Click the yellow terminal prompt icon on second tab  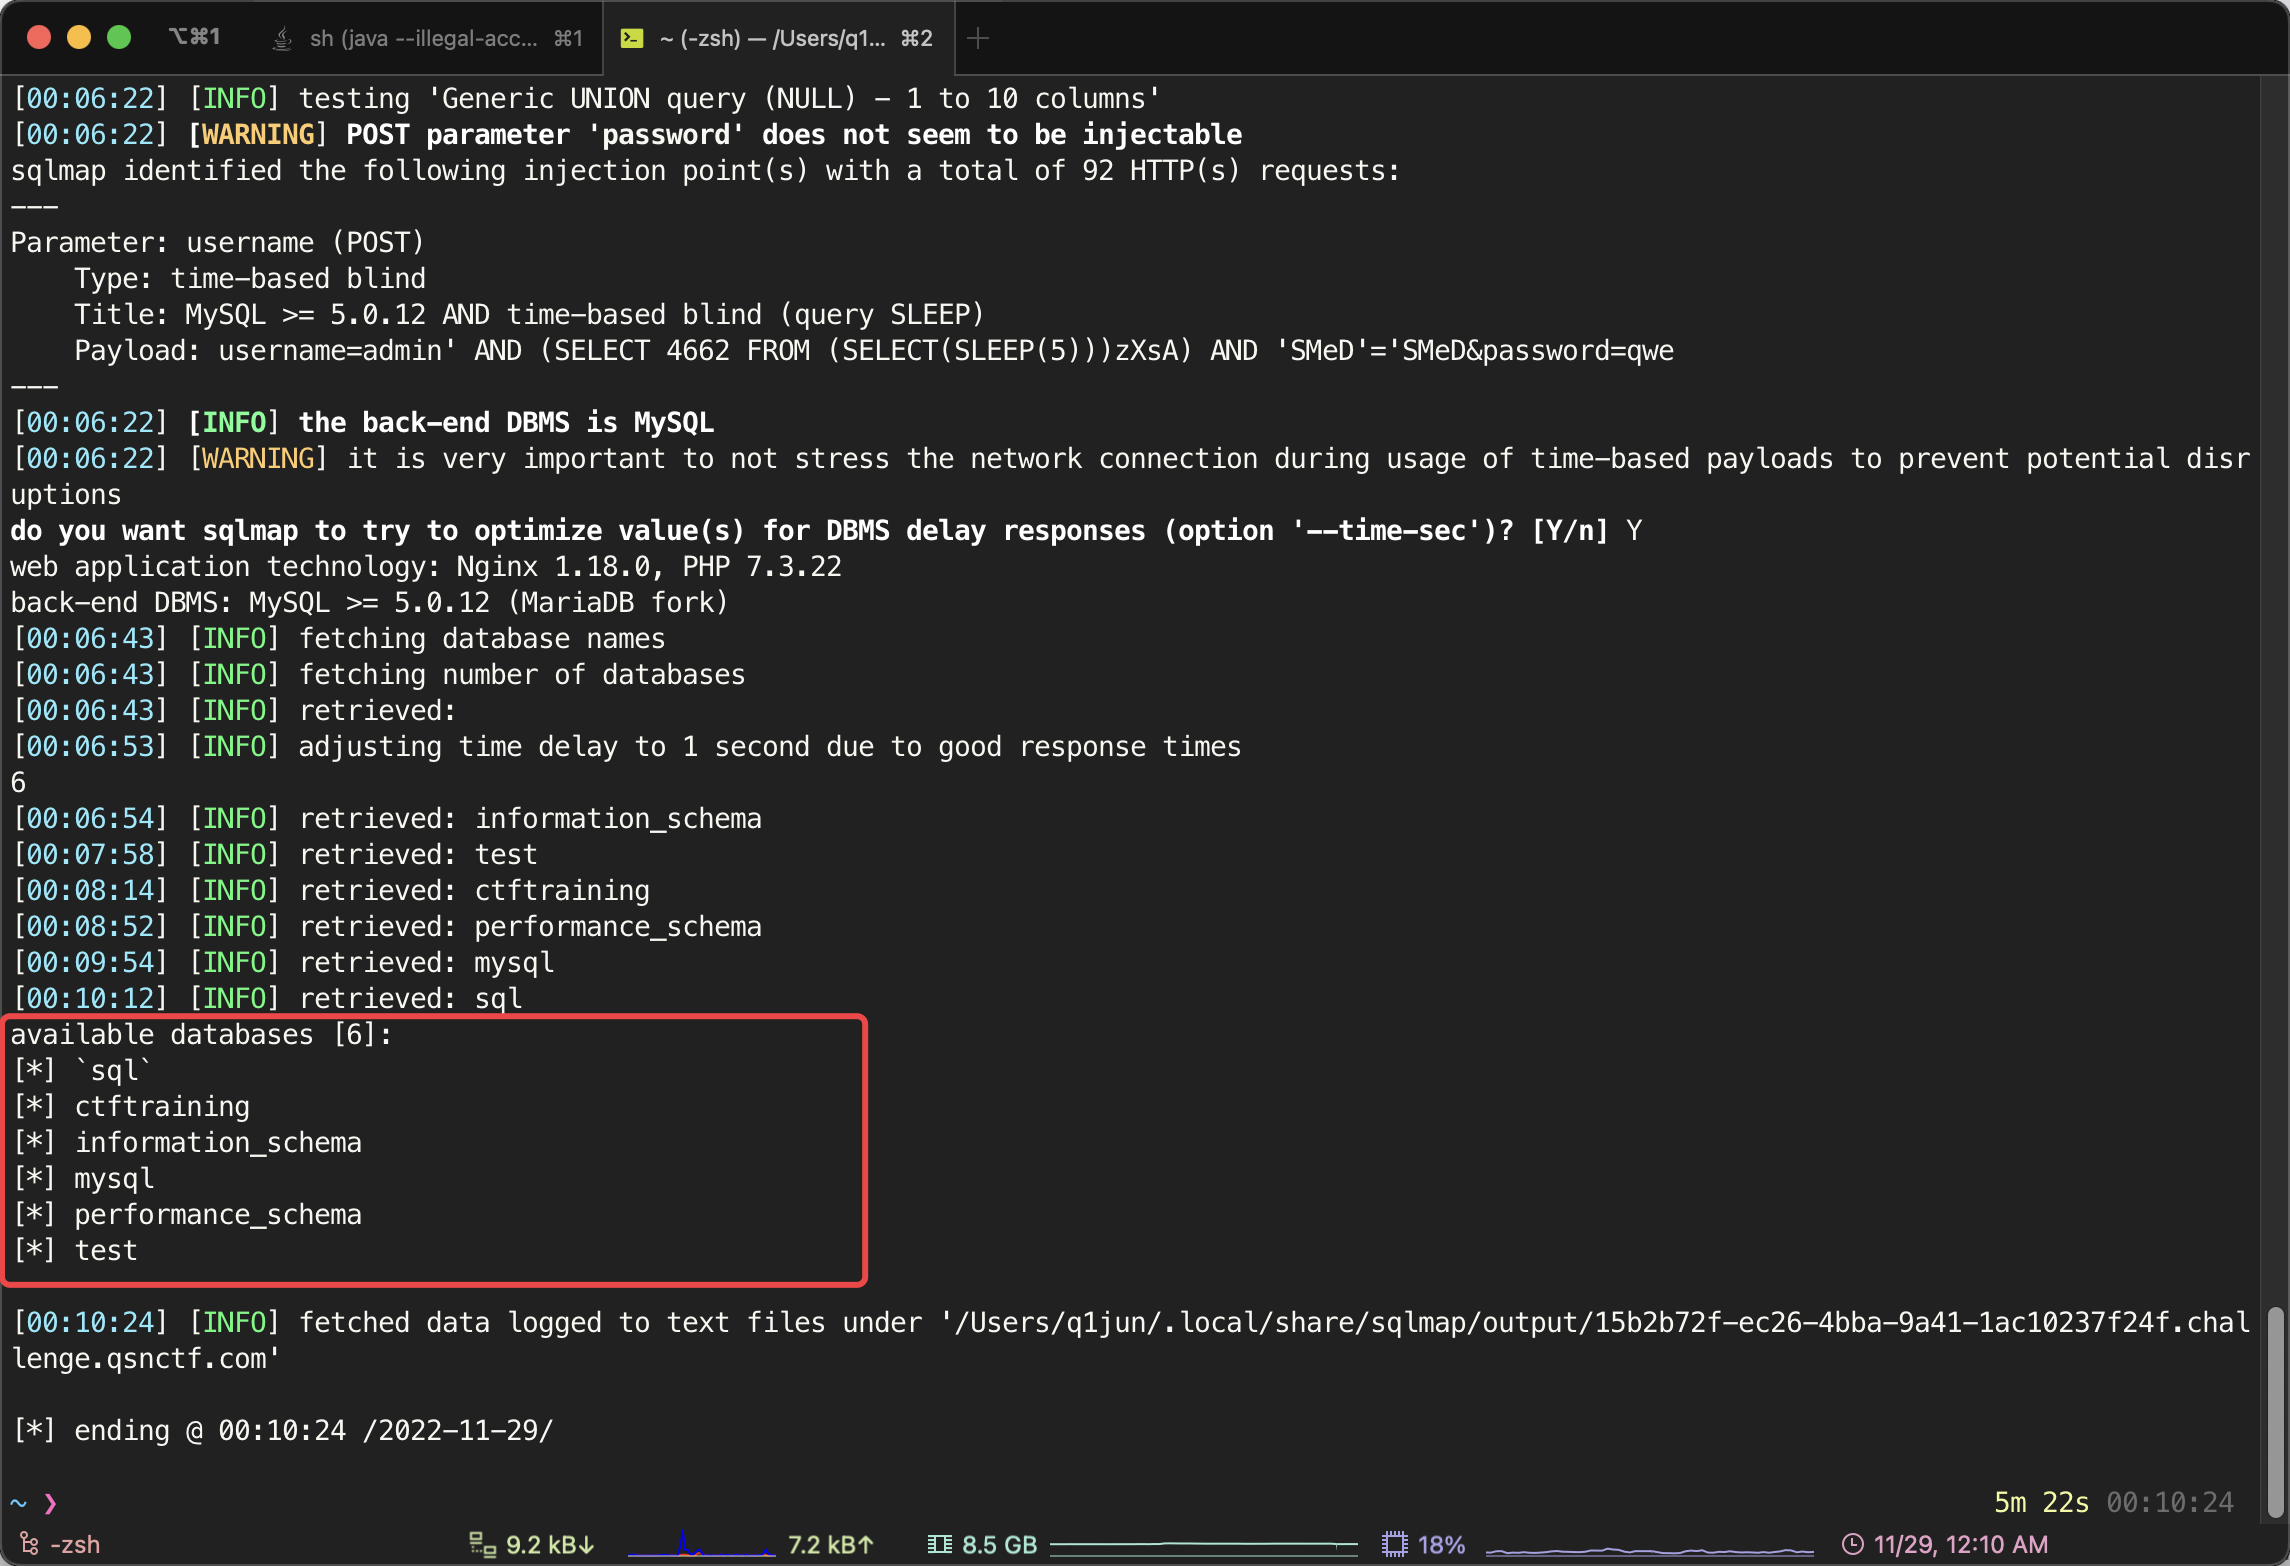pos(631,38)
